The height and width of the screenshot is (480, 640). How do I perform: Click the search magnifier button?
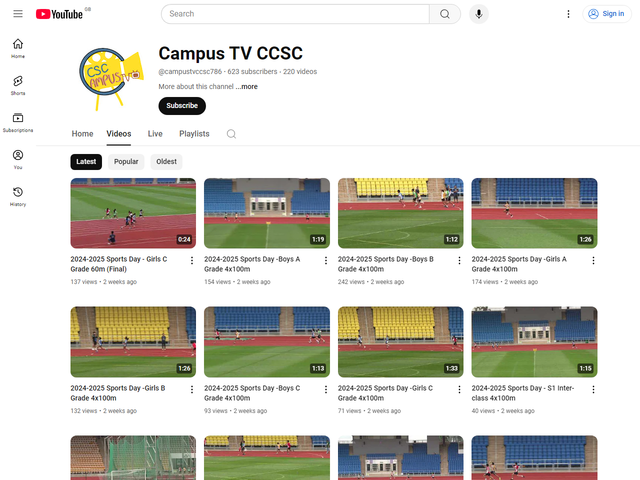[444, 14]
